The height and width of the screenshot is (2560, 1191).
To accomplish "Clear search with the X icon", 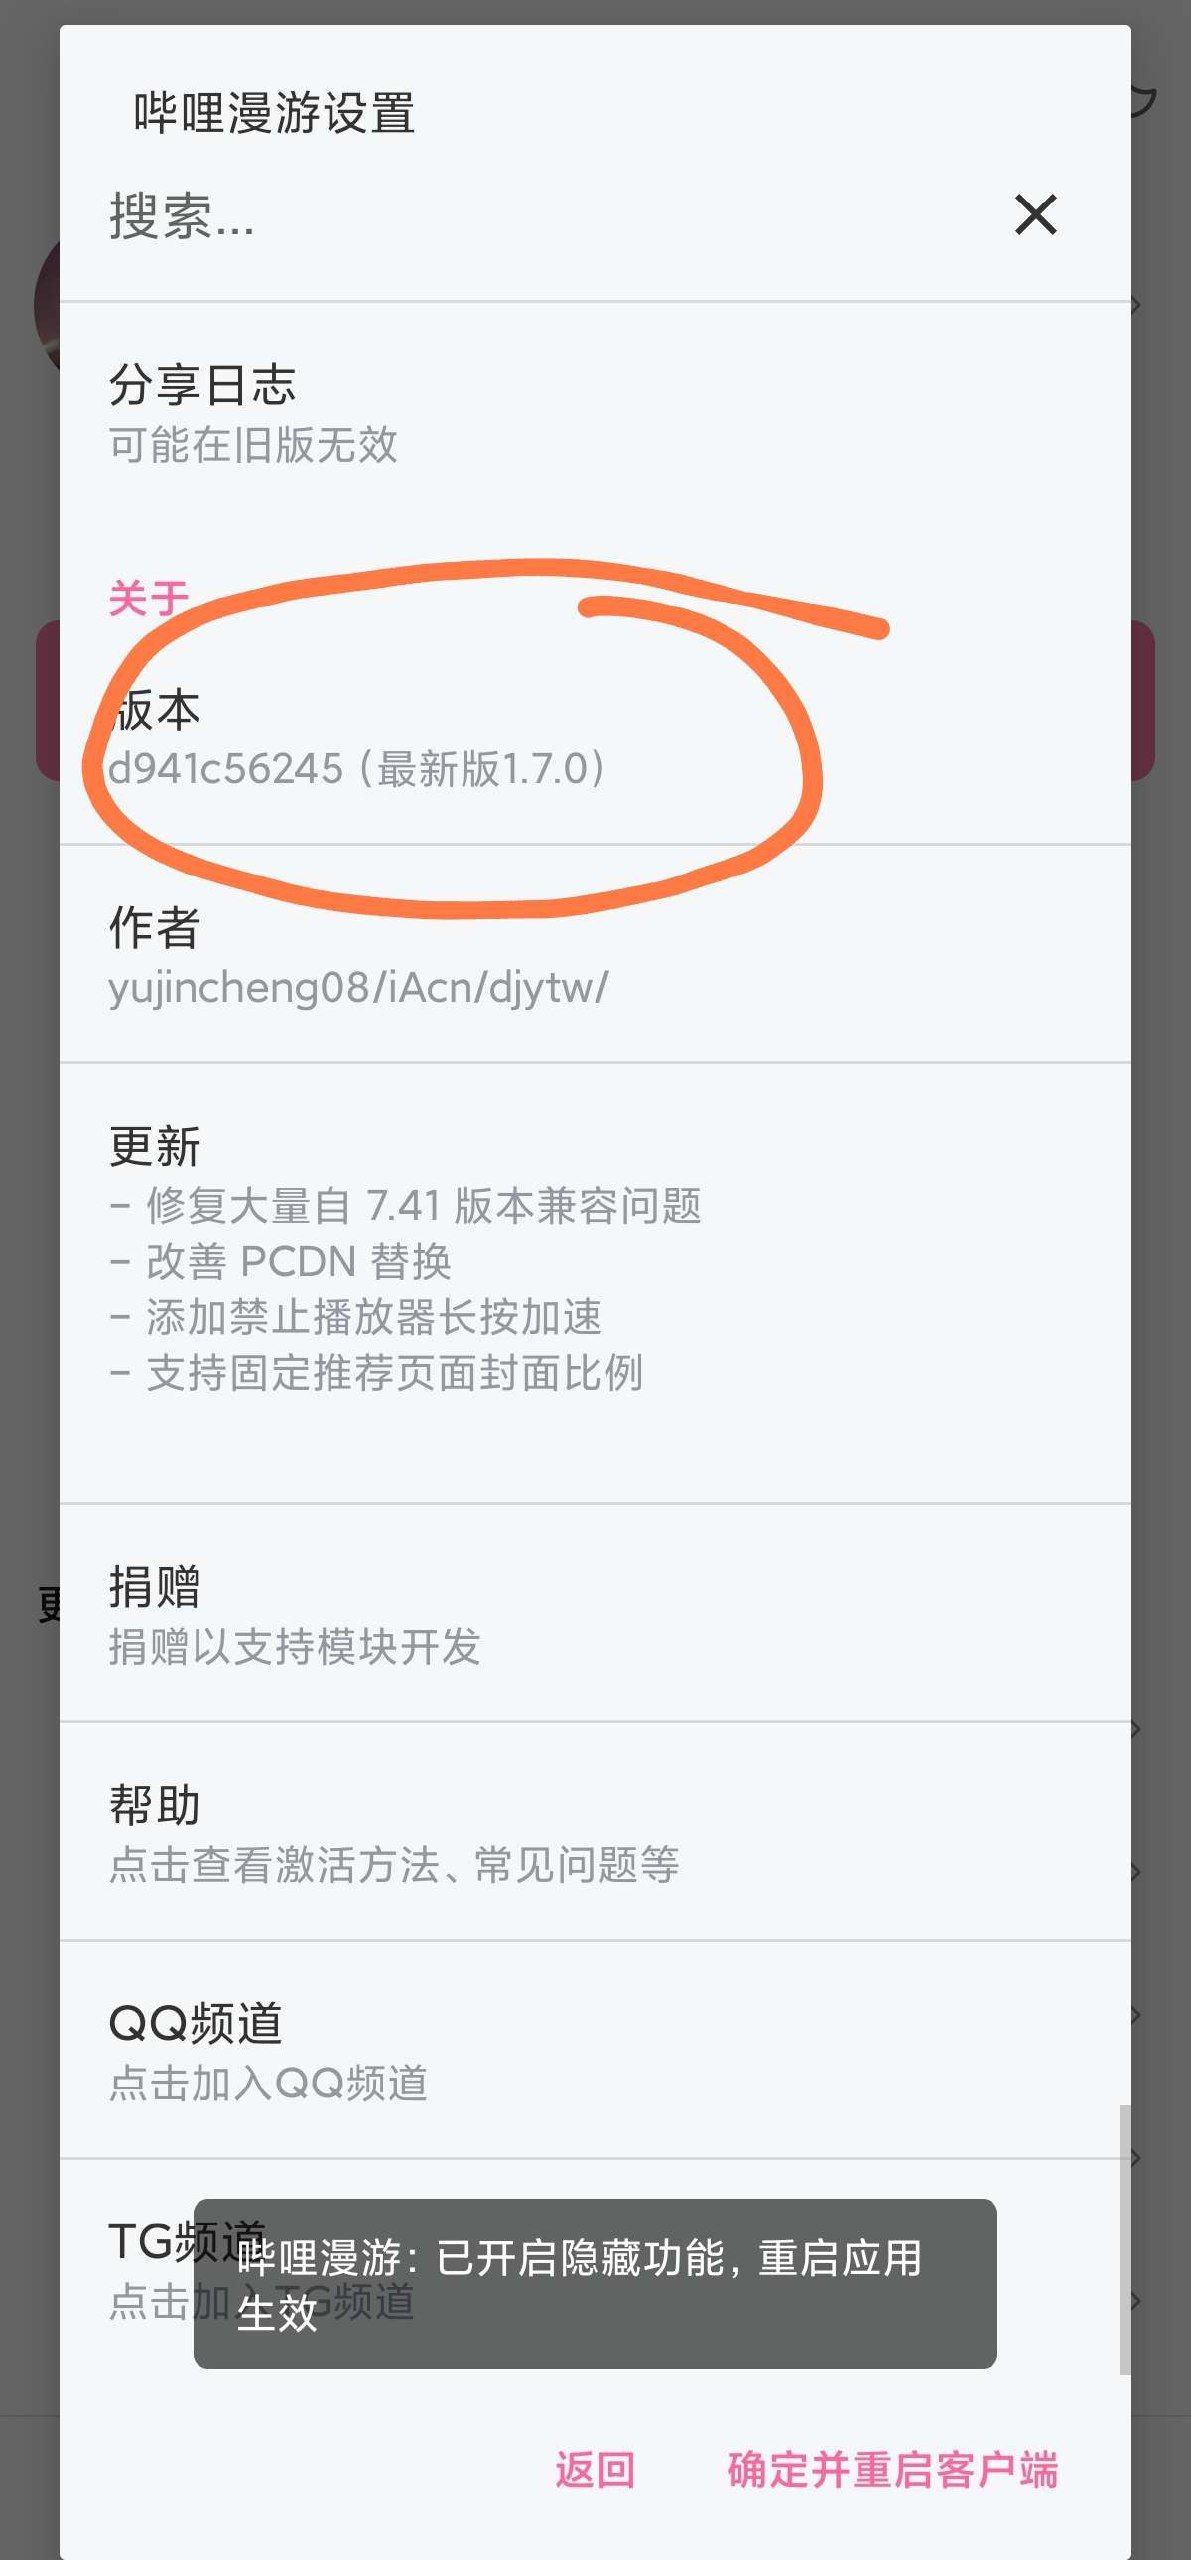I will click(1035, 215).
